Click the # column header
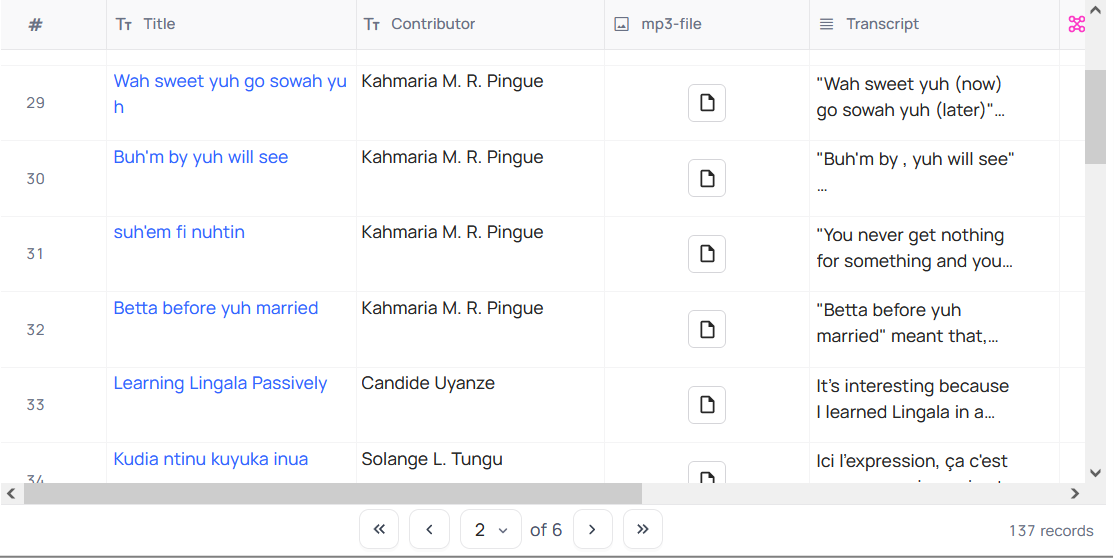The width and height of the screenshot is (1114, 558). pyautogui.click(x=35, y=25)
